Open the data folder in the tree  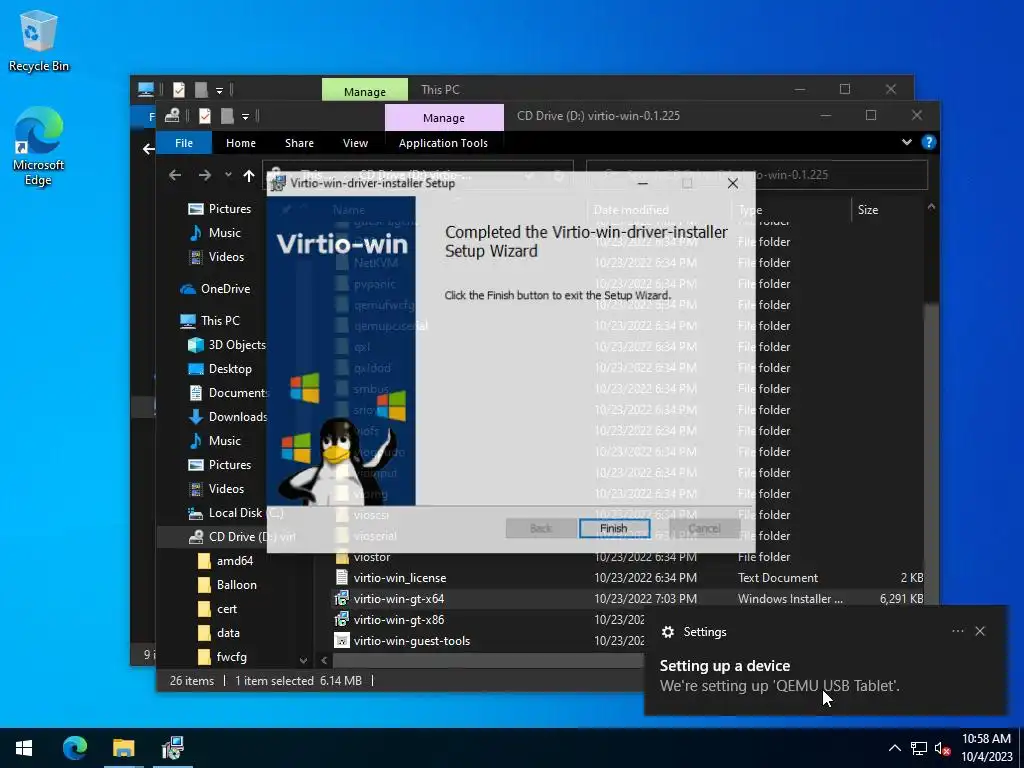click(x=219, y=633)
